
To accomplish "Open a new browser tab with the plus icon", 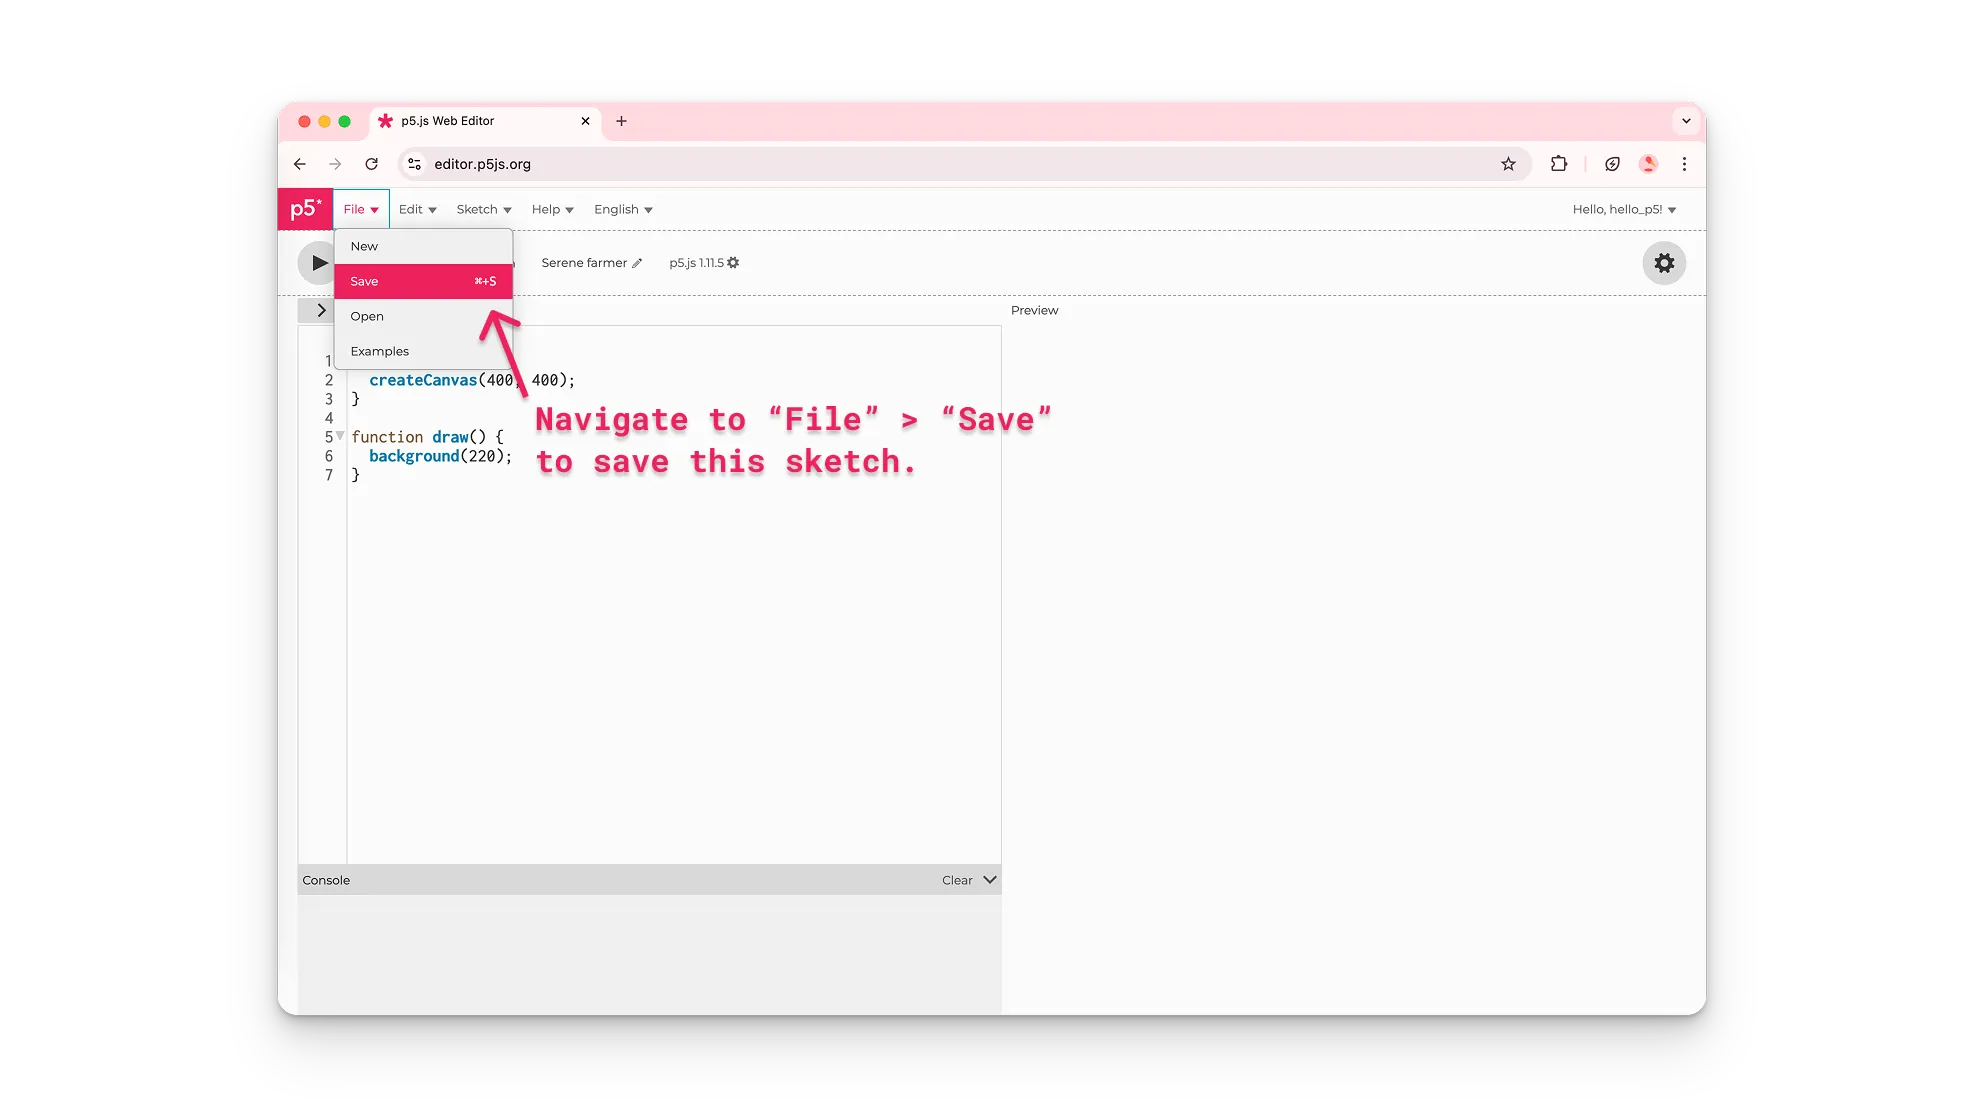I will click(621, 120).
